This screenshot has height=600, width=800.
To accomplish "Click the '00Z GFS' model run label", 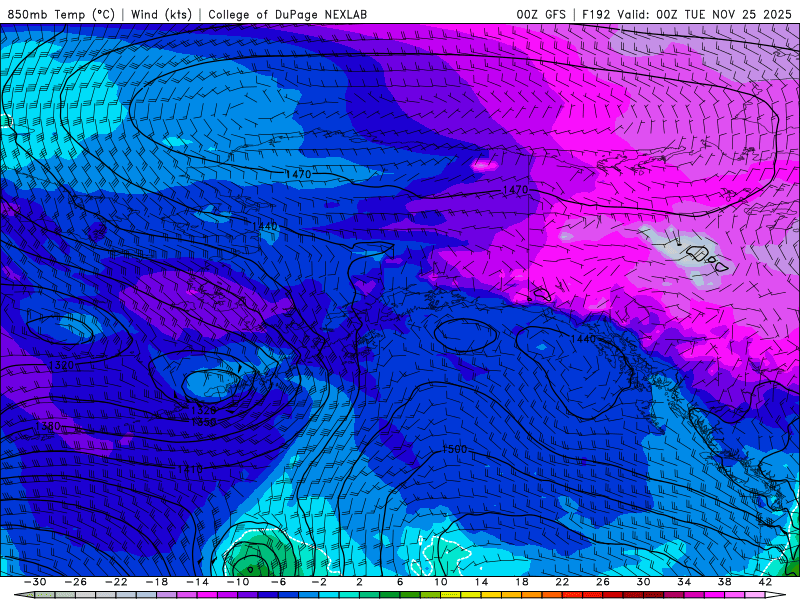I will pyautogui.click(x=541, y=14).
